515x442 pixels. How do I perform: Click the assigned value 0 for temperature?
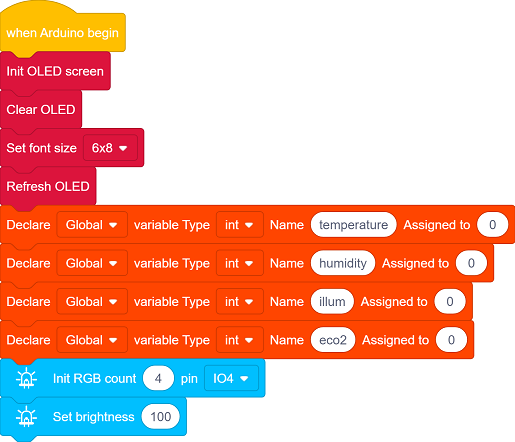pos(492,225)
